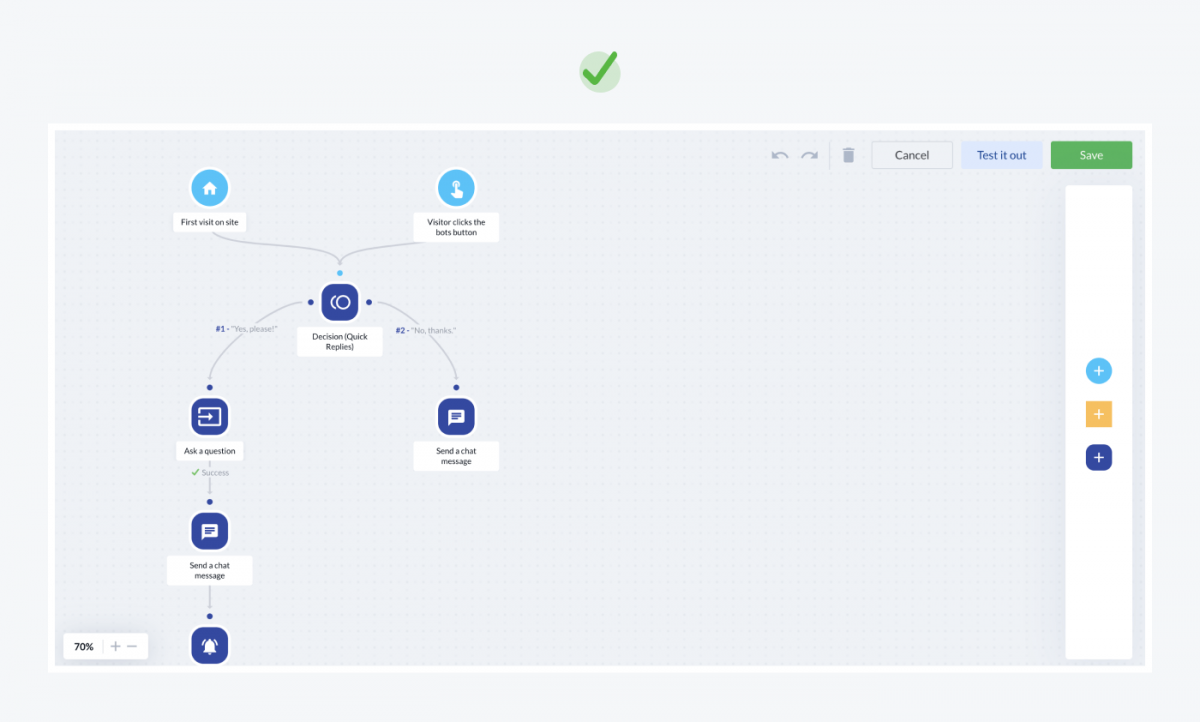Click the trash delete icon
1200x722 pixels.
(x=849, y=155)
